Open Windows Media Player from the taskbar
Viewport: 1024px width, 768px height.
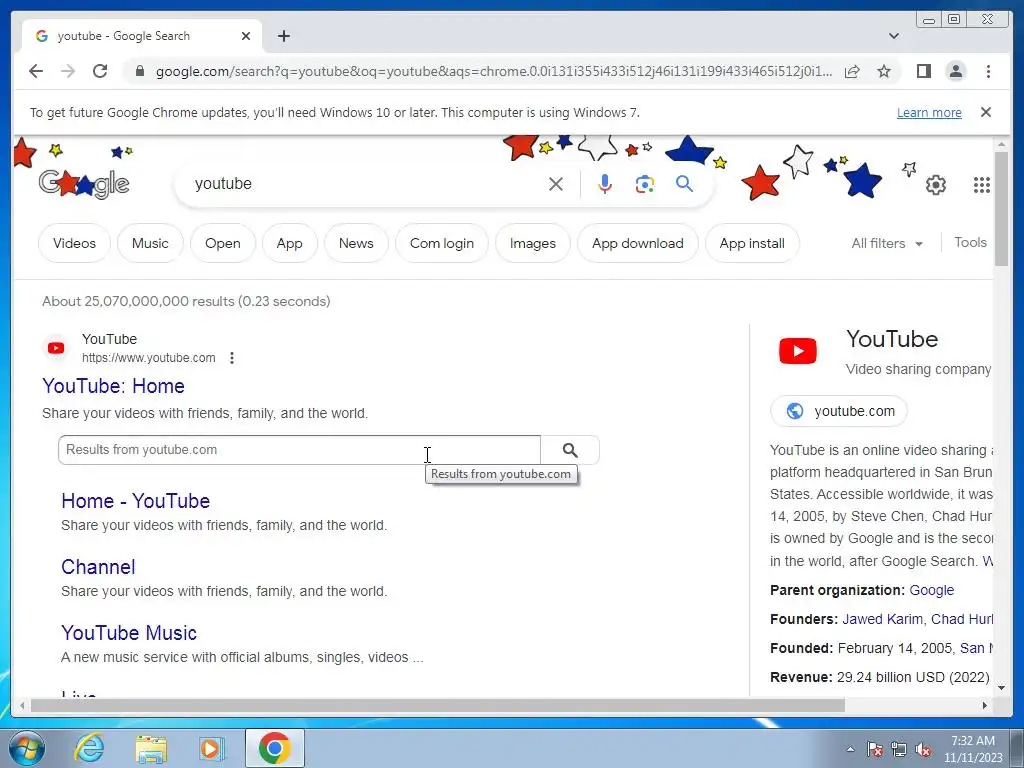point(211,748)
